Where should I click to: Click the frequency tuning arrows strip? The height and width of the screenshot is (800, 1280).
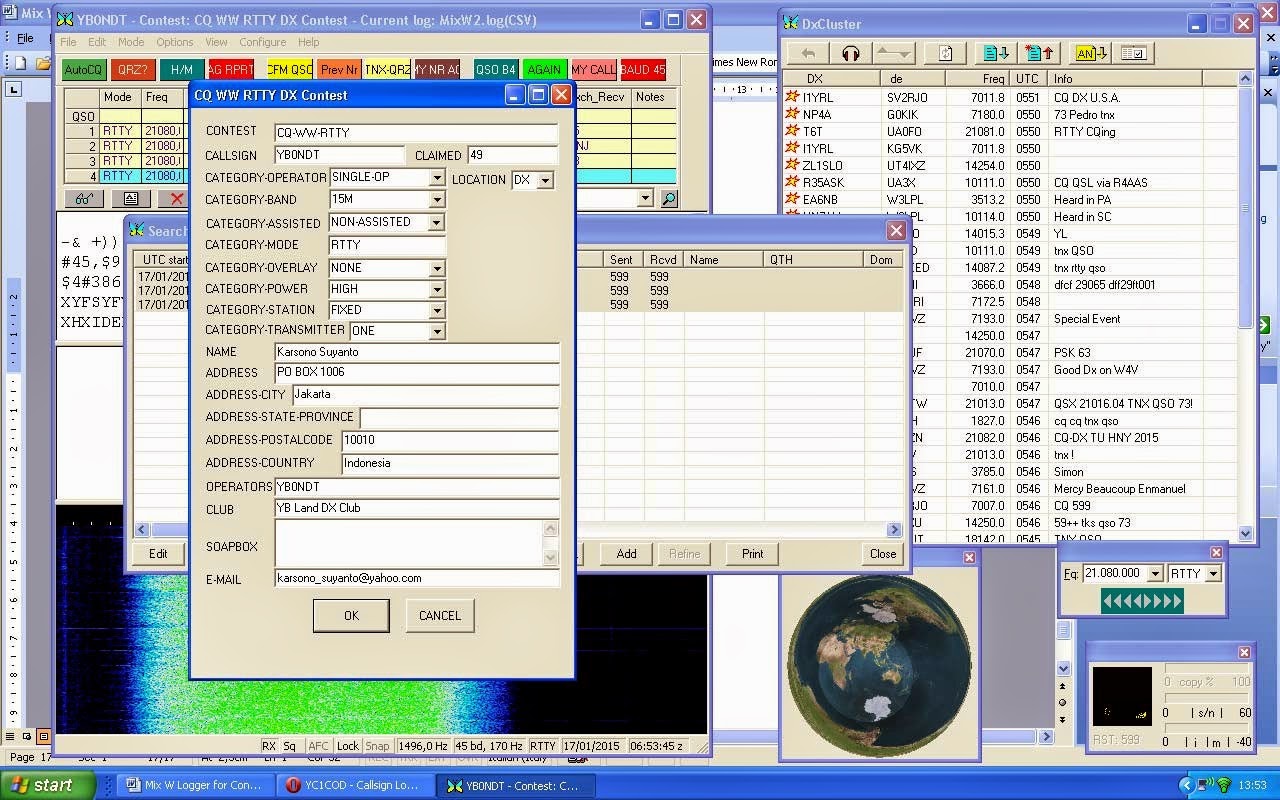pyautogui.click(x=1142, y=601)
